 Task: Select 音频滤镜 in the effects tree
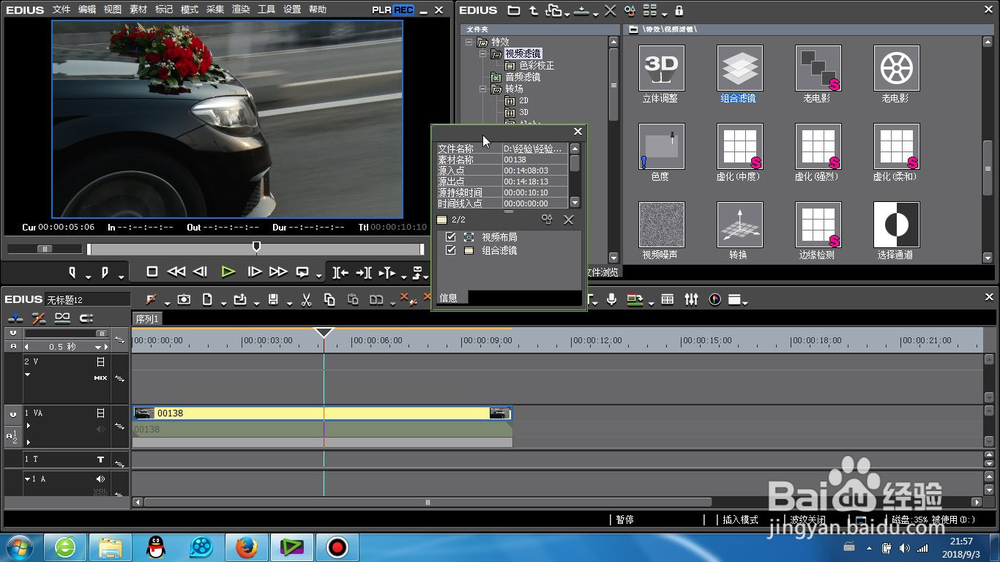tap(522, 77)
